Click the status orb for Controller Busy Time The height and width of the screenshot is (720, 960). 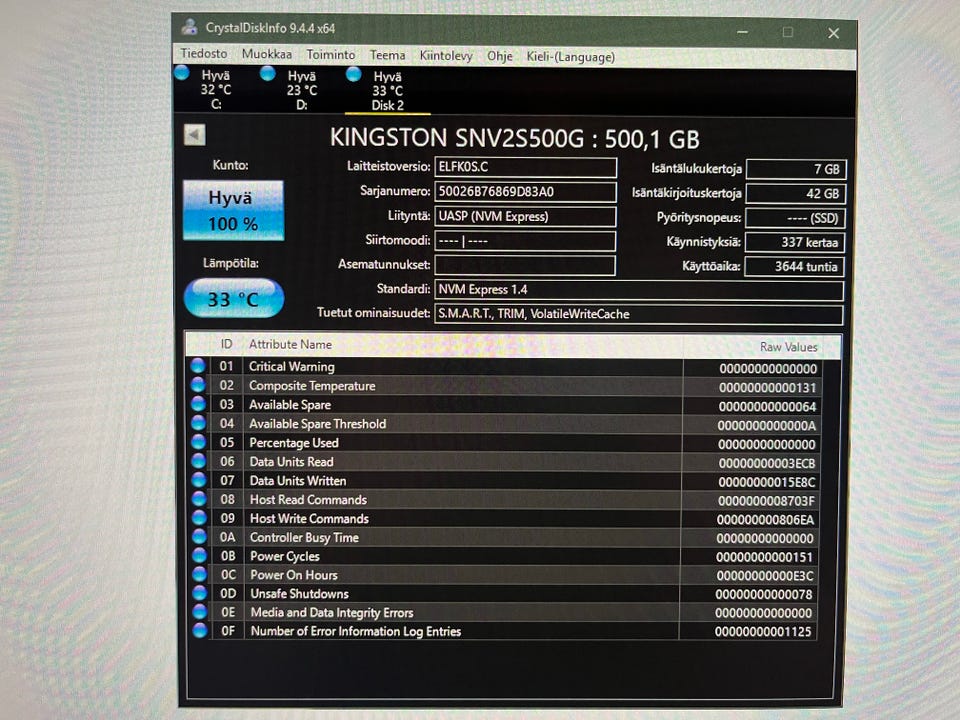tap(200, 536)
